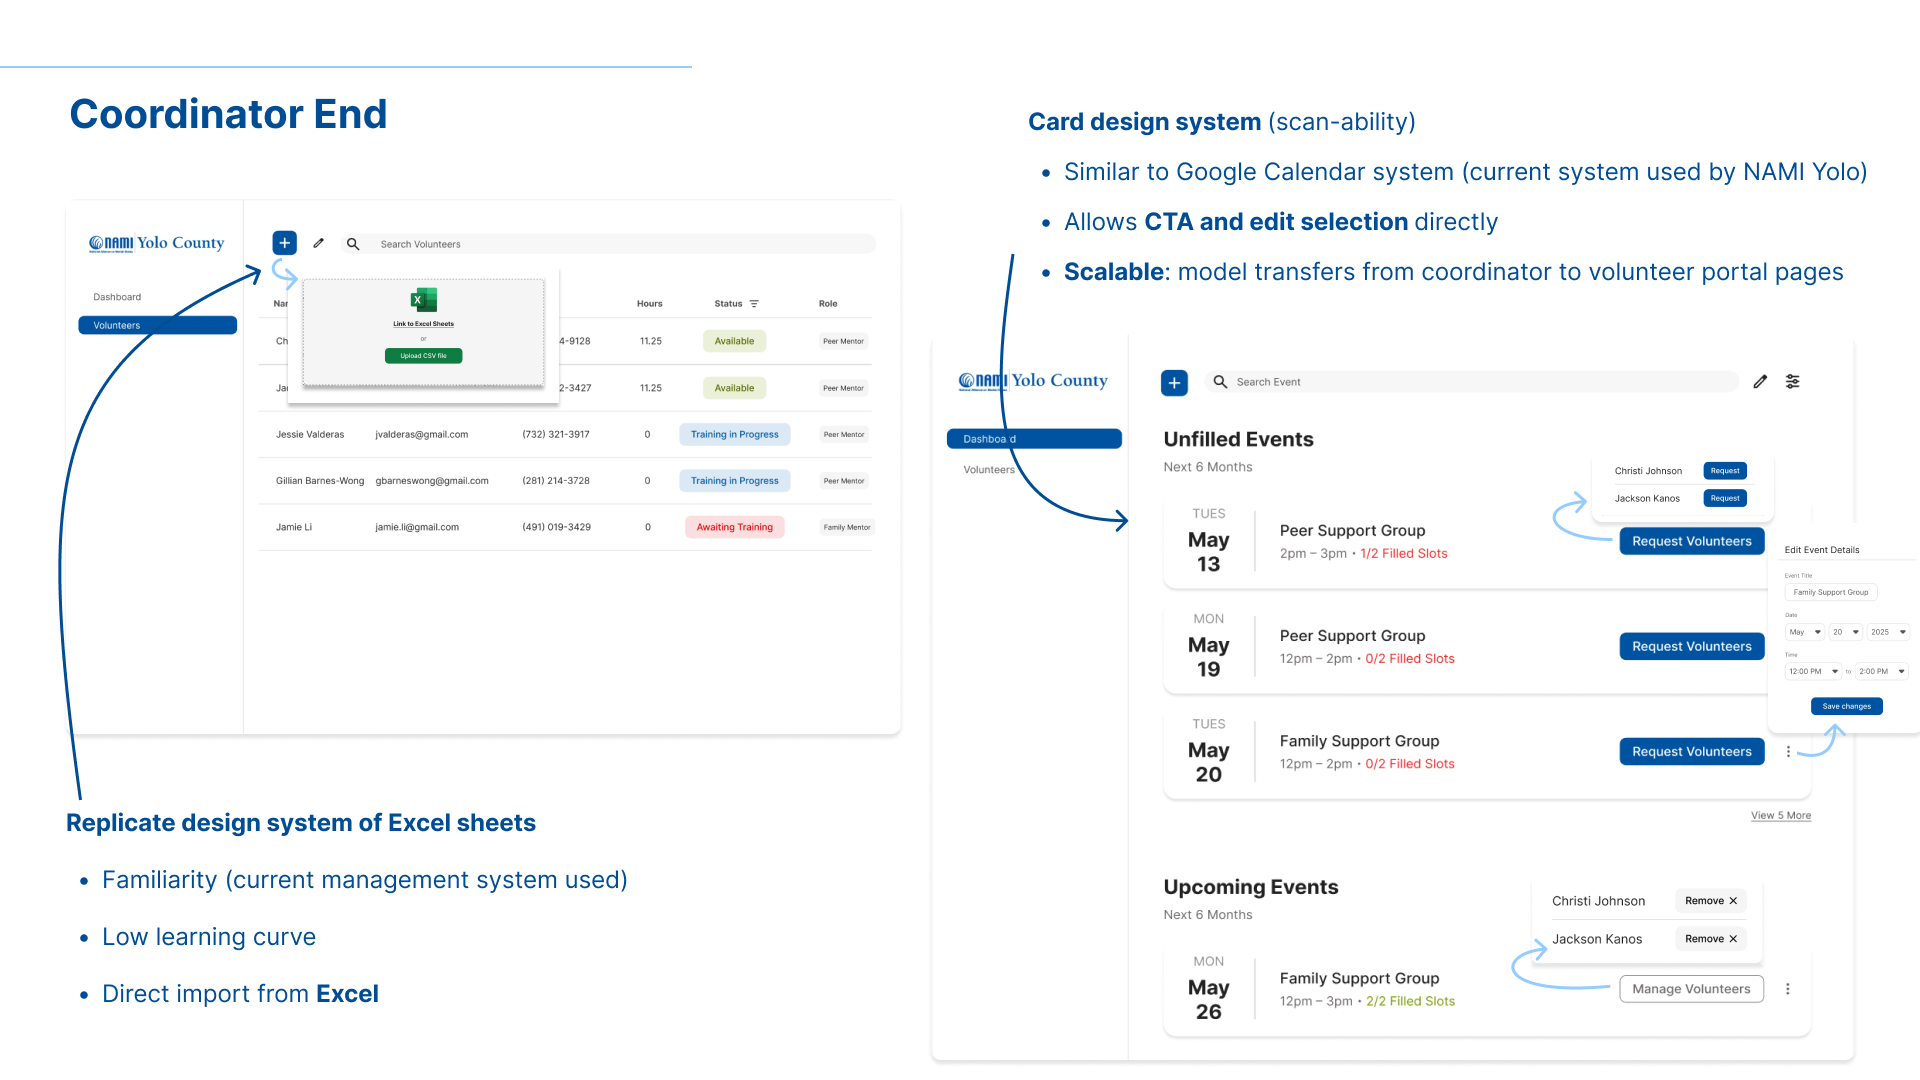Click the blue plus button beside Search Volunteers
Image resolution: width=1920 pixels, height=1080 pixels.
284,243
